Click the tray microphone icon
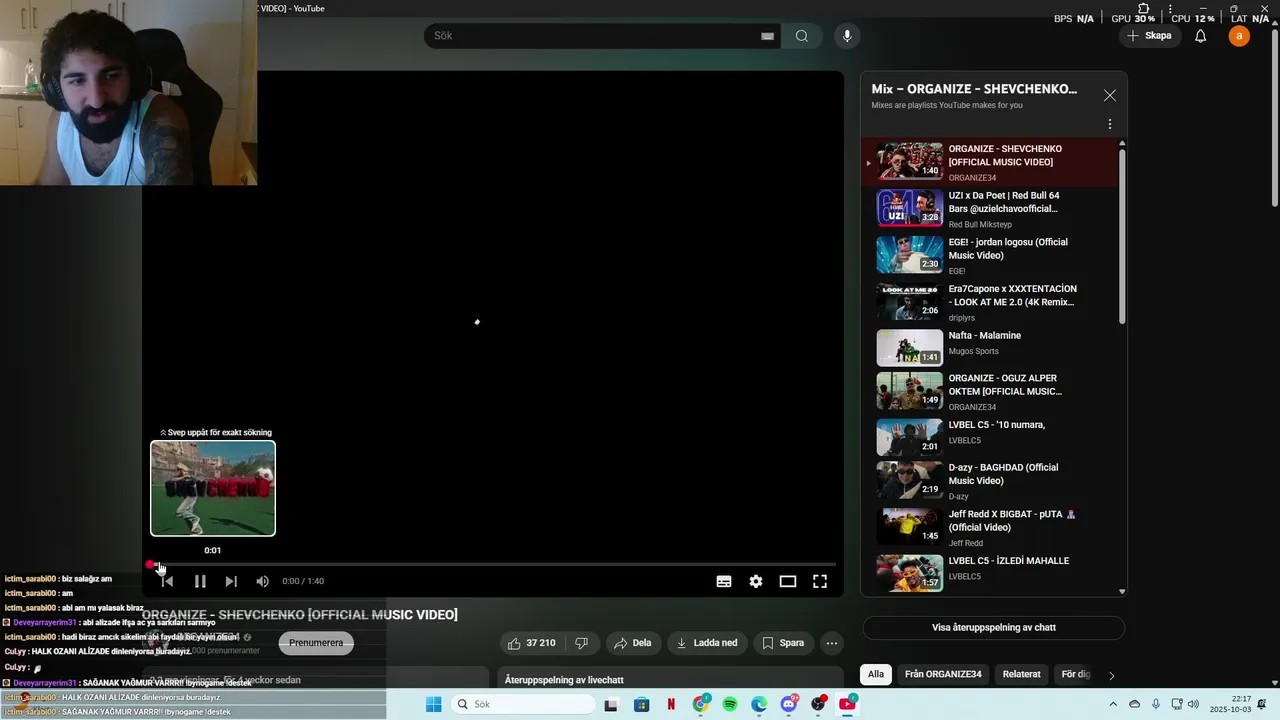 point(1156,704)
